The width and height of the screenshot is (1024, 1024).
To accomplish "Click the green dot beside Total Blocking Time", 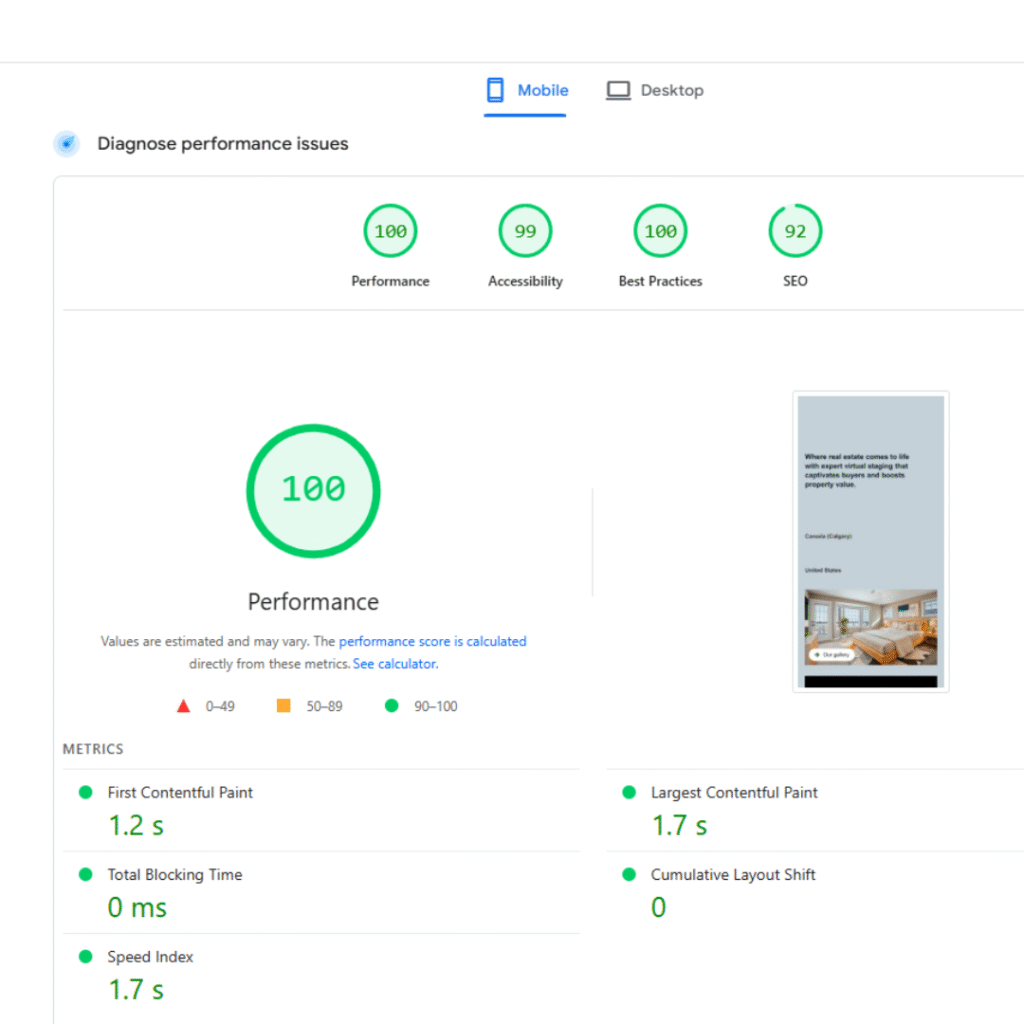I will [x=85, y=874].
